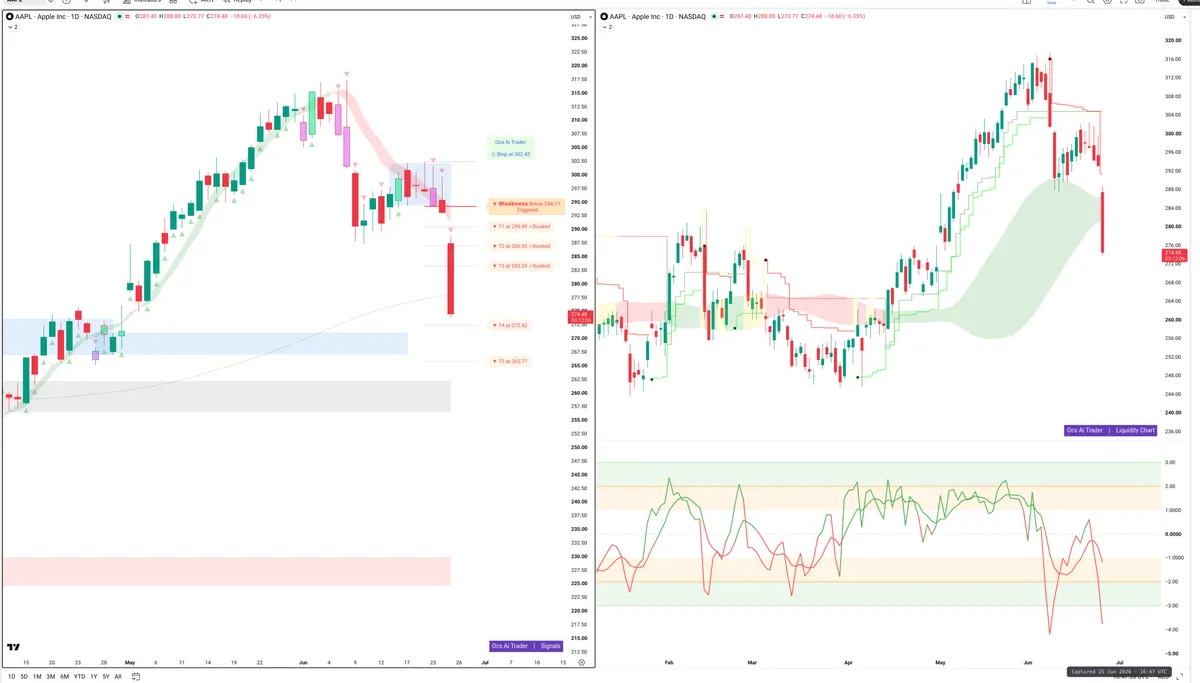Select the 3M time range
The image size is (1200, 683).
point(51,677)
